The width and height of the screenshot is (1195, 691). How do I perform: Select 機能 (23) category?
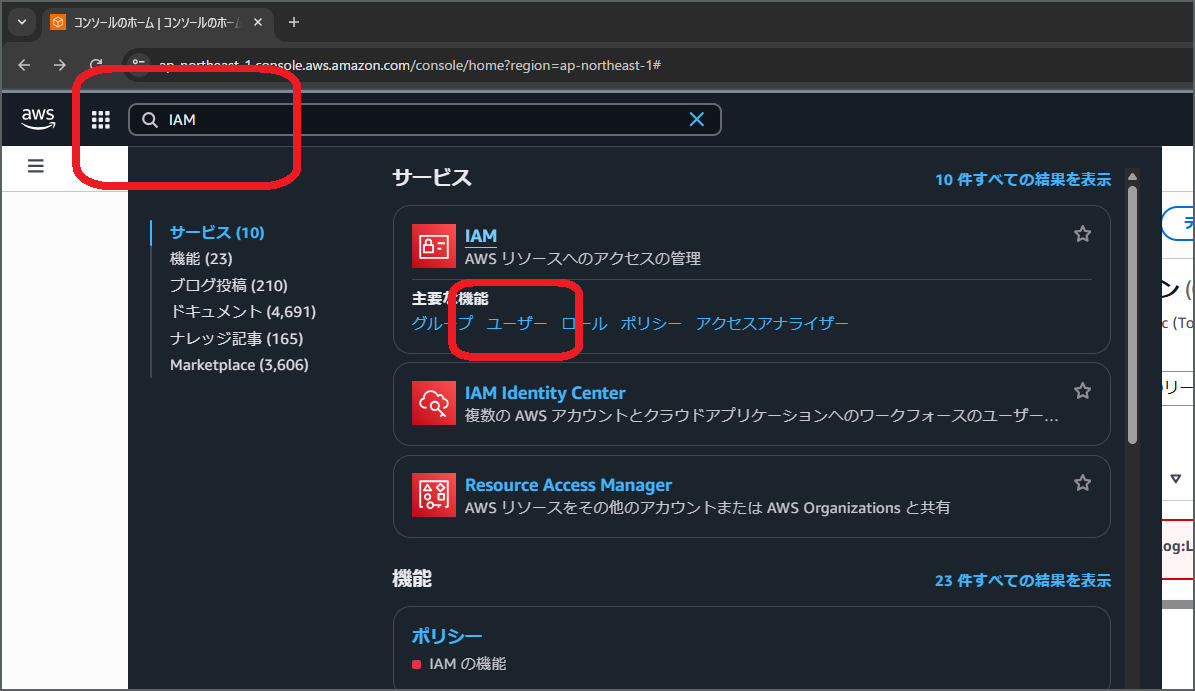(201, 259)
